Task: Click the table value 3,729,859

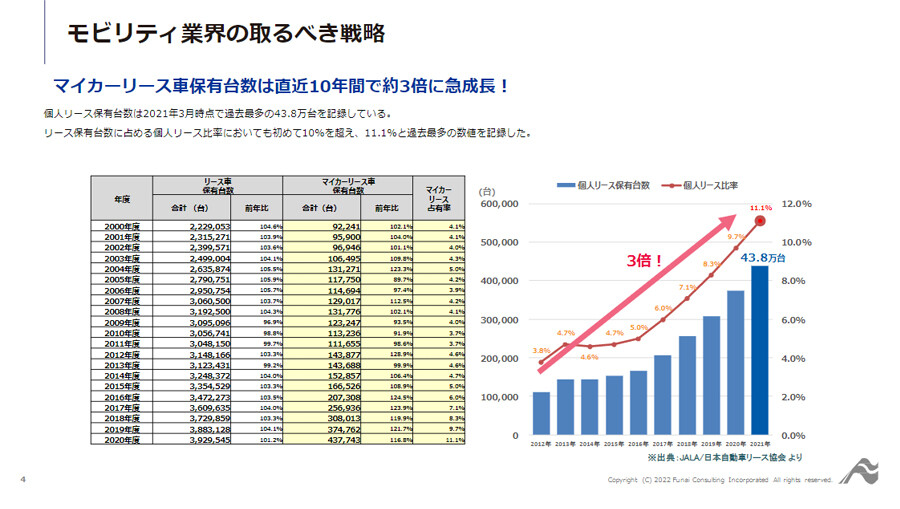Action: [x=210, y=418]
